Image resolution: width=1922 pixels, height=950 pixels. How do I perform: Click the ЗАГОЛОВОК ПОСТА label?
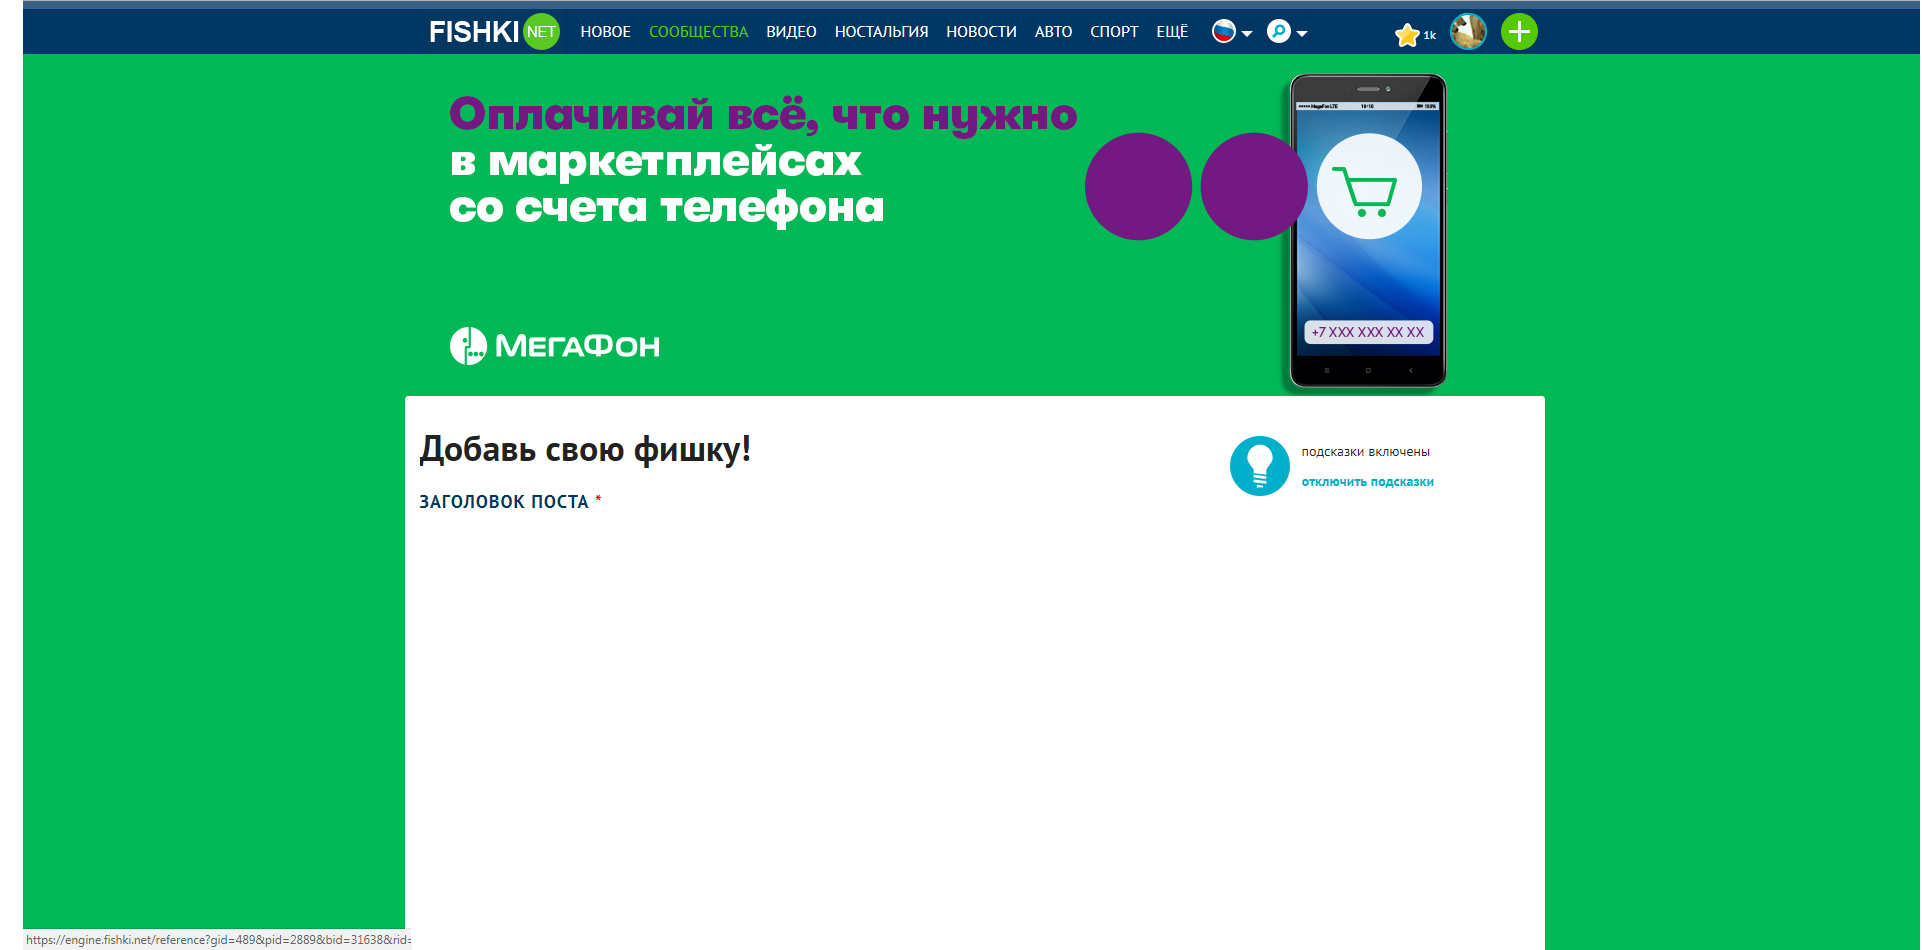(504, 502)
